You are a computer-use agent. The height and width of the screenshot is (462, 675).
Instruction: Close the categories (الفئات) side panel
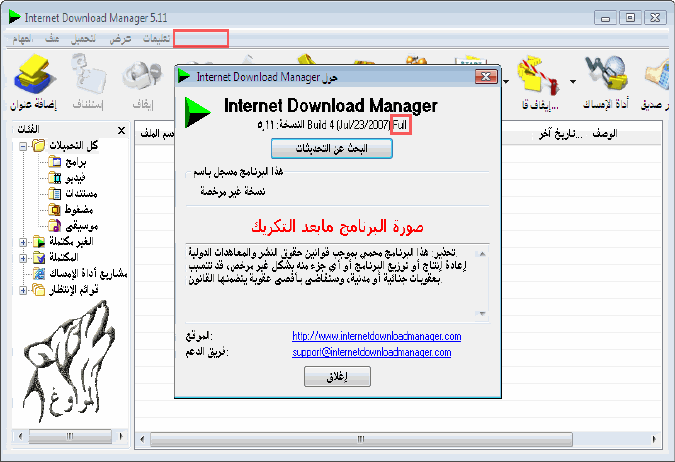pyautogui.click(x=121, y=131)
